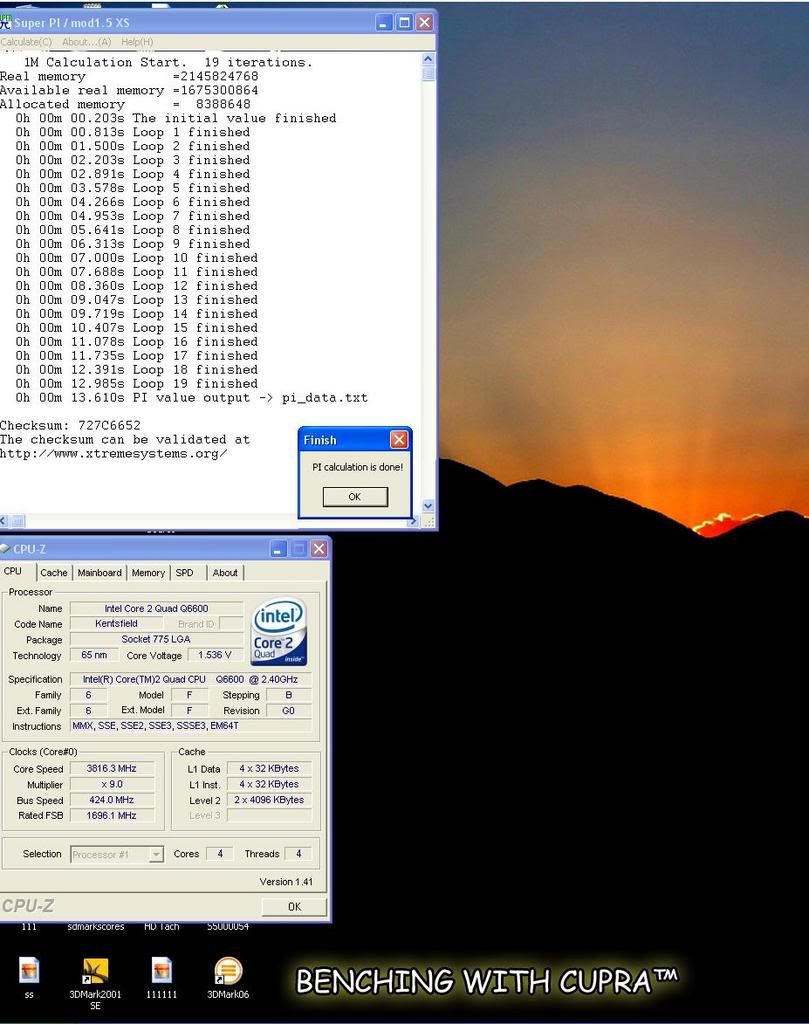Open the 3DMark2001 SE desktop shortcut
This screenshot has height=1024, width=809.
point(95,972)
